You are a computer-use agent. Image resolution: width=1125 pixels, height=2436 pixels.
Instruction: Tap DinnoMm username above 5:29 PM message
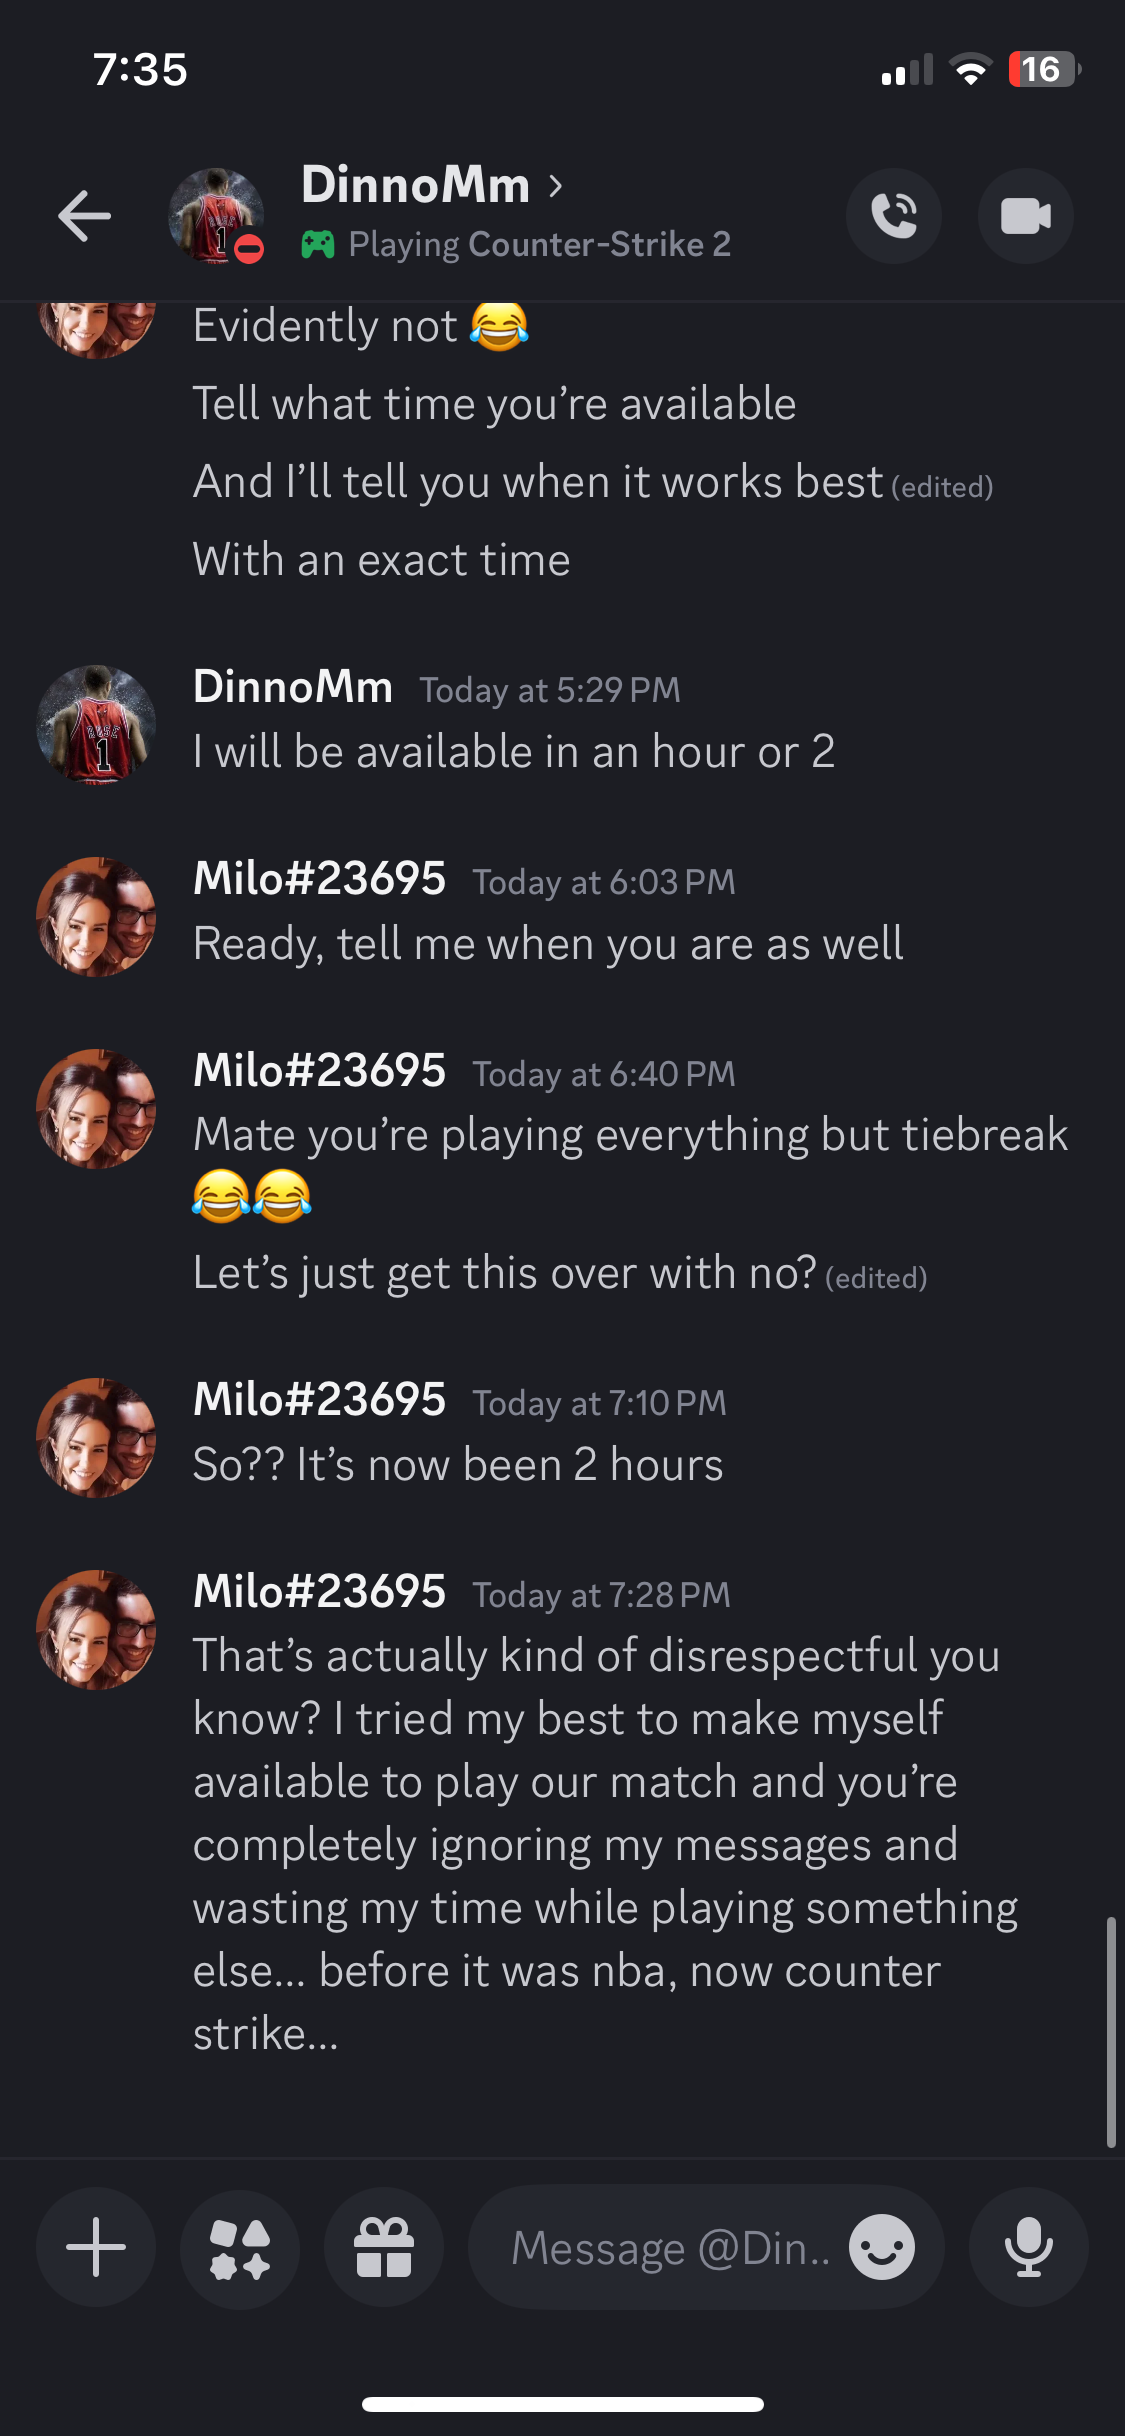point(292,687)
